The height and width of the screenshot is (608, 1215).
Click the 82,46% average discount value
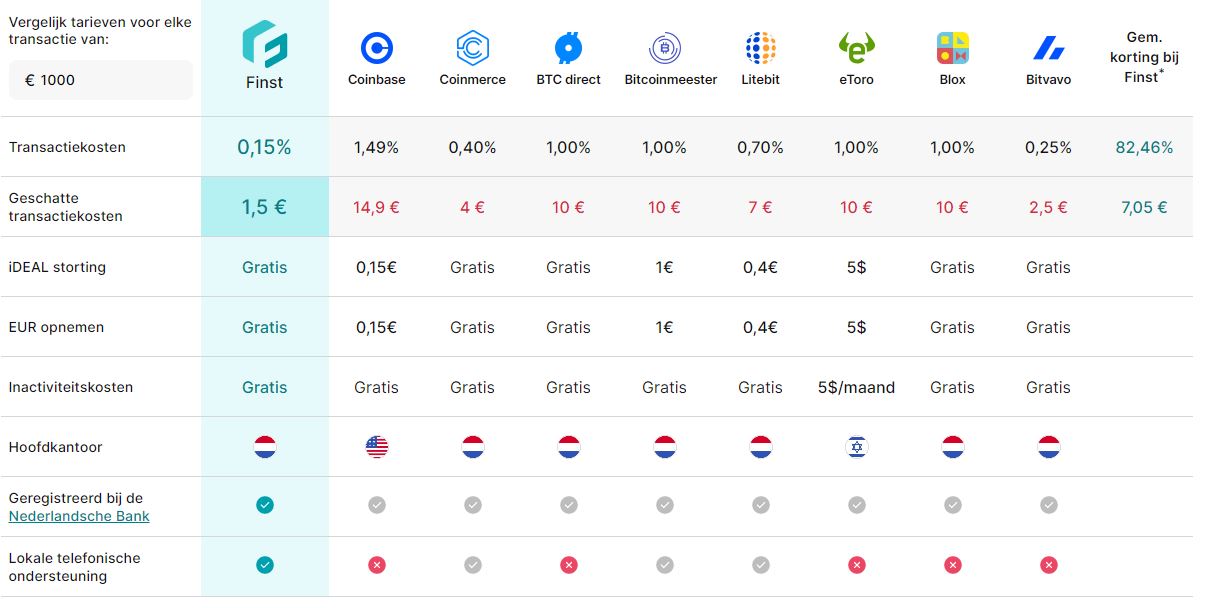click(x=1144, y=147)
